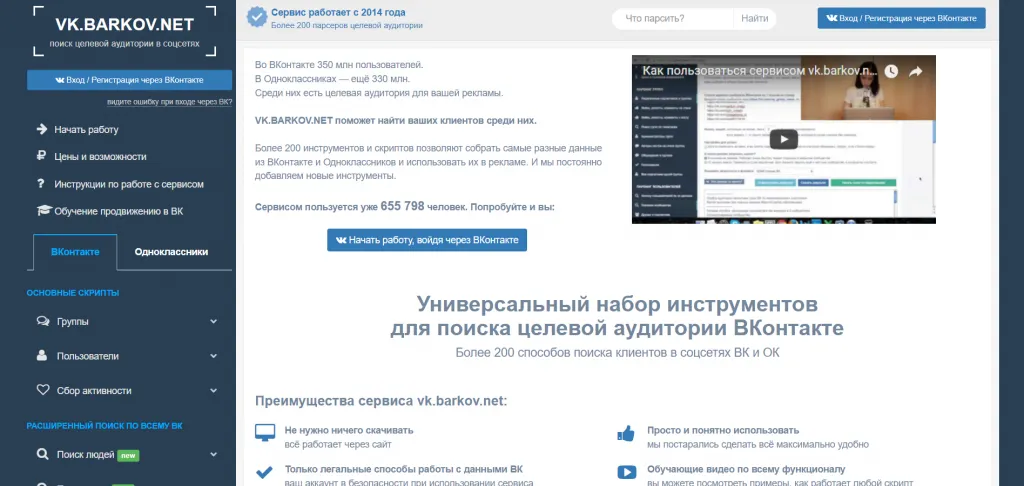Click the Найти search button
This screenshot has width=1024, height=486.
coord(755,18)
